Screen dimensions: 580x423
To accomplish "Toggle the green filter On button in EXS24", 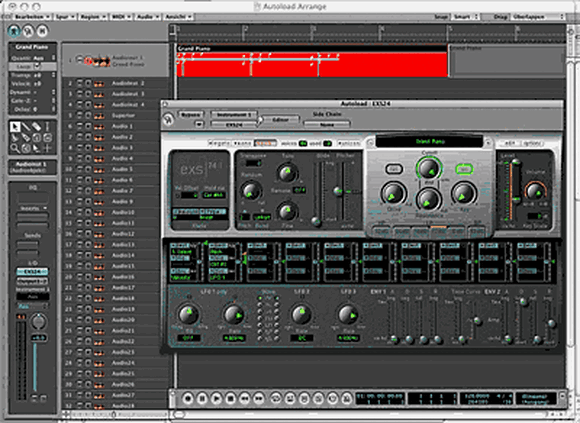I will [x=464, y=169].
